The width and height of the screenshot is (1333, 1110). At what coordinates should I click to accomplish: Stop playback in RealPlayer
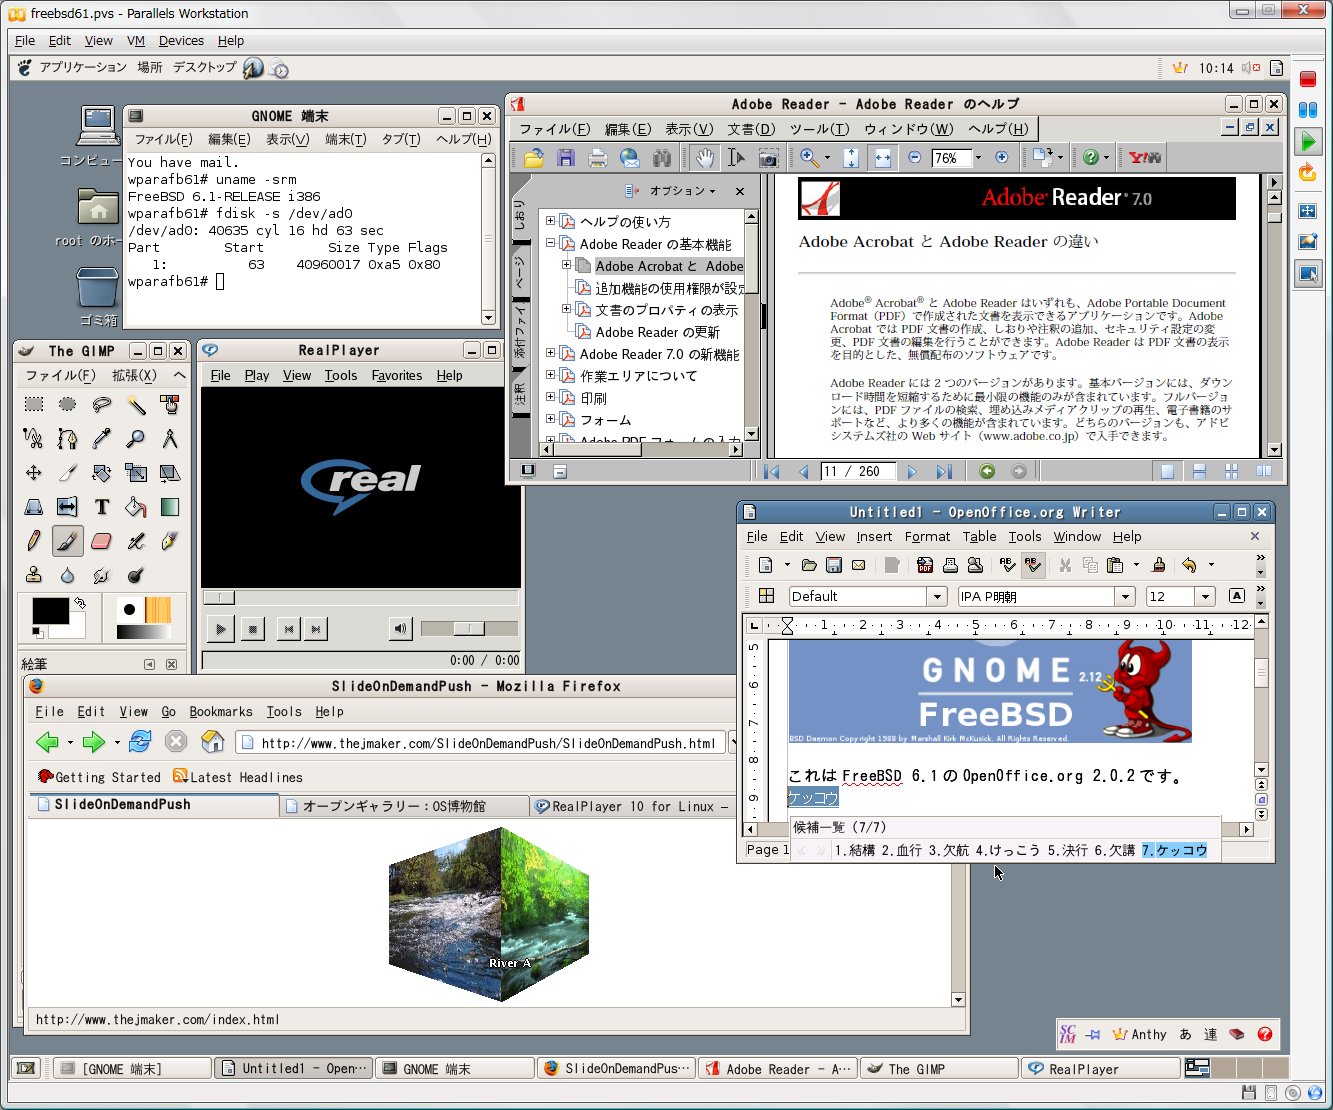(253, 629)
